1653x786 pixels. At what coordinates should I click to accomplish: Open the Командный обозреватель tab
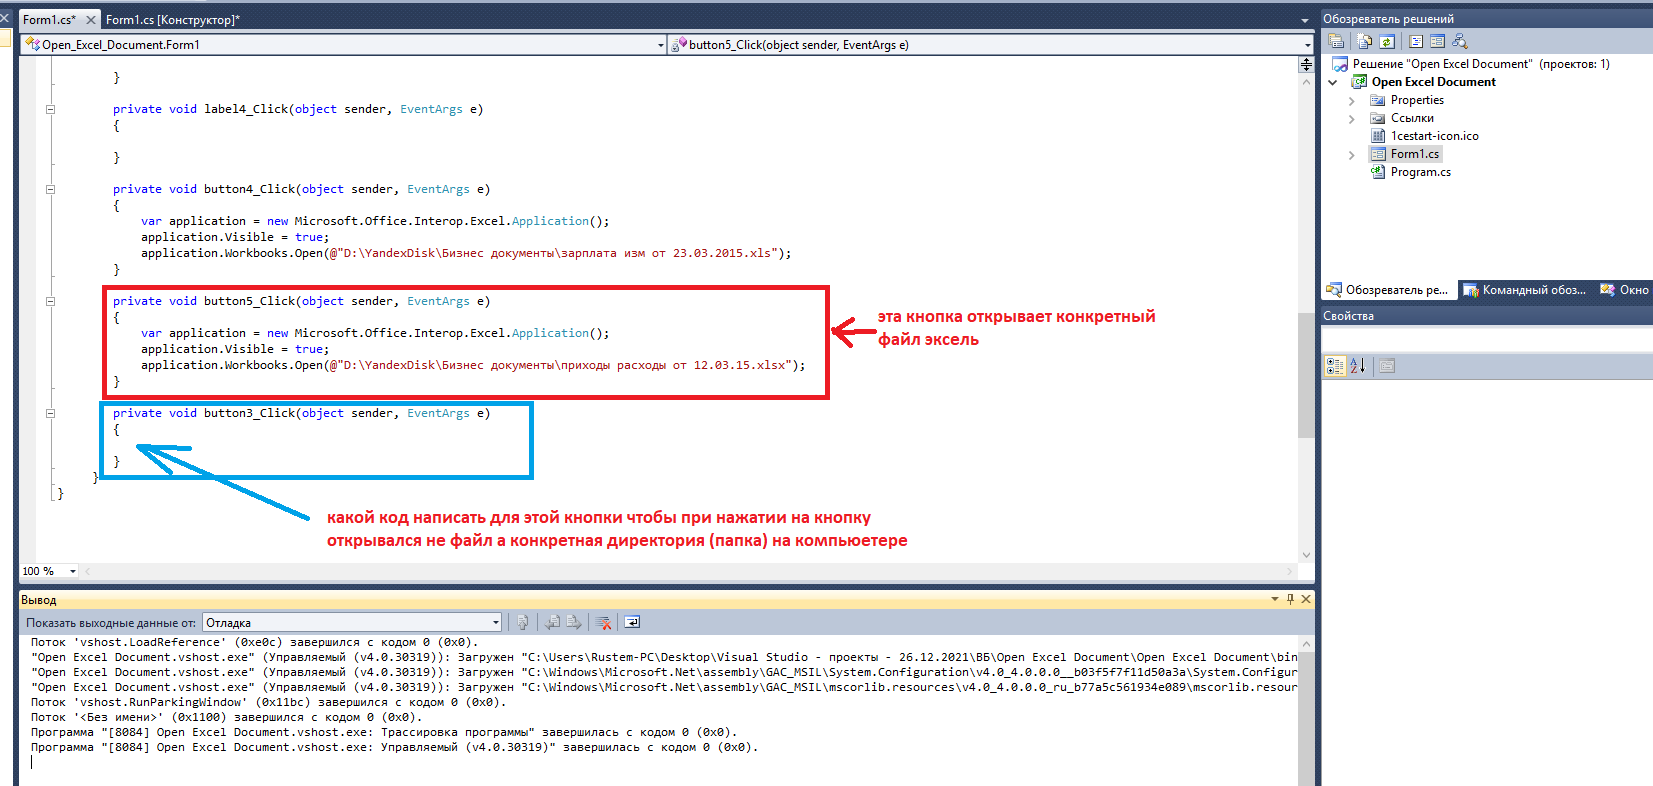(1525, 290)
